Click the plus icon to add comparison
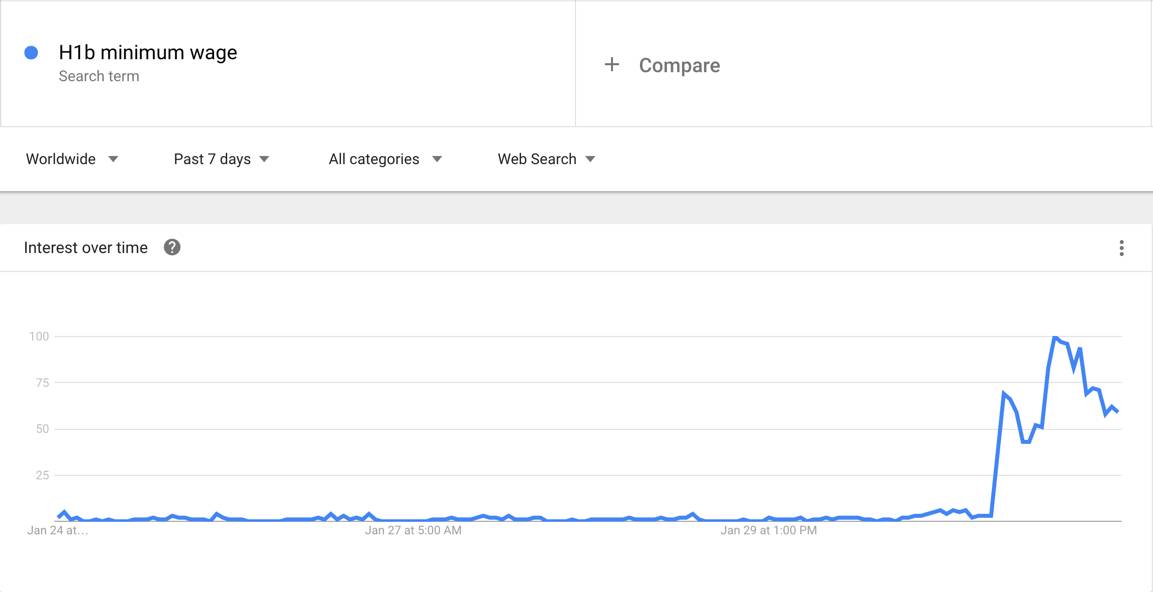Image resolution: width=1153 pixels, height=592 pixels. coord(612,65)
